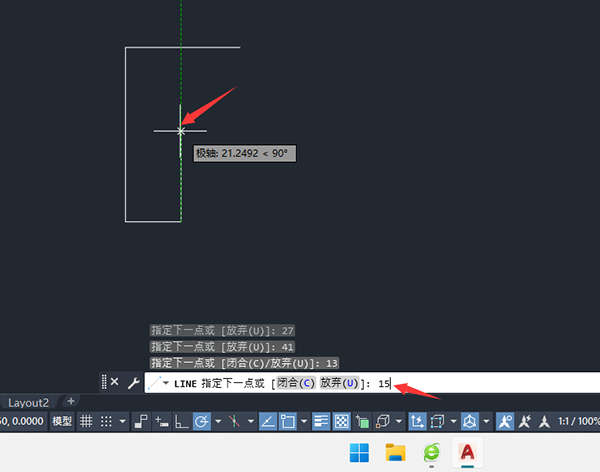Open the 1:1 / 100% scale list

(579, 421)
